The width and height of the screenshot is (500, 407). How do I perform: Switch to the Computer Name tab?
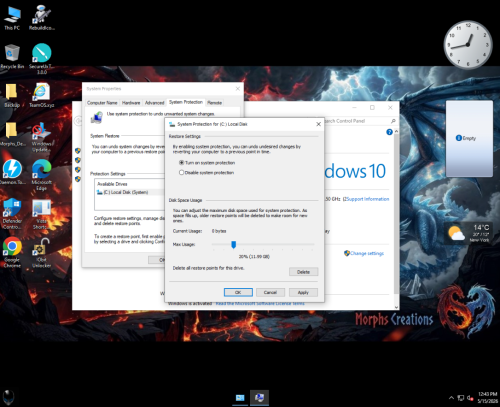[102, 103]
